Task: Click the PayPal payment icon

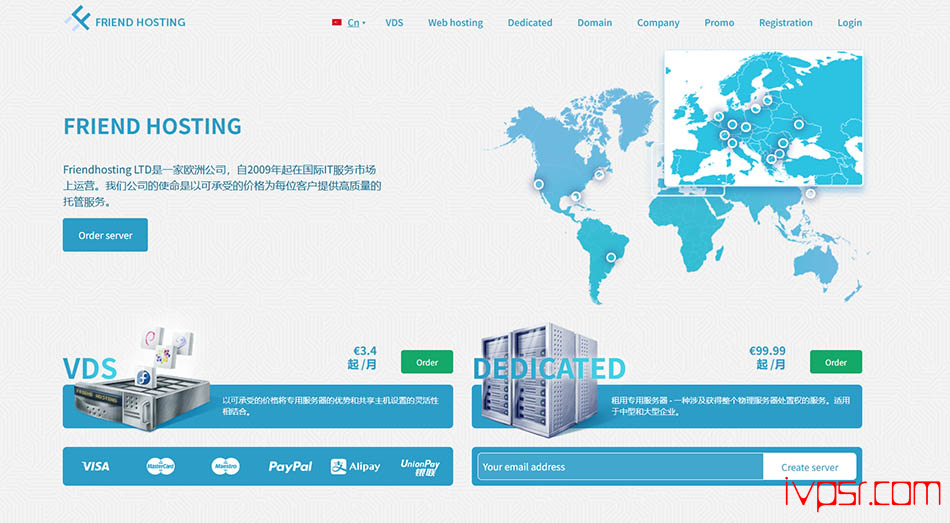Action: [x=290, y=466]
